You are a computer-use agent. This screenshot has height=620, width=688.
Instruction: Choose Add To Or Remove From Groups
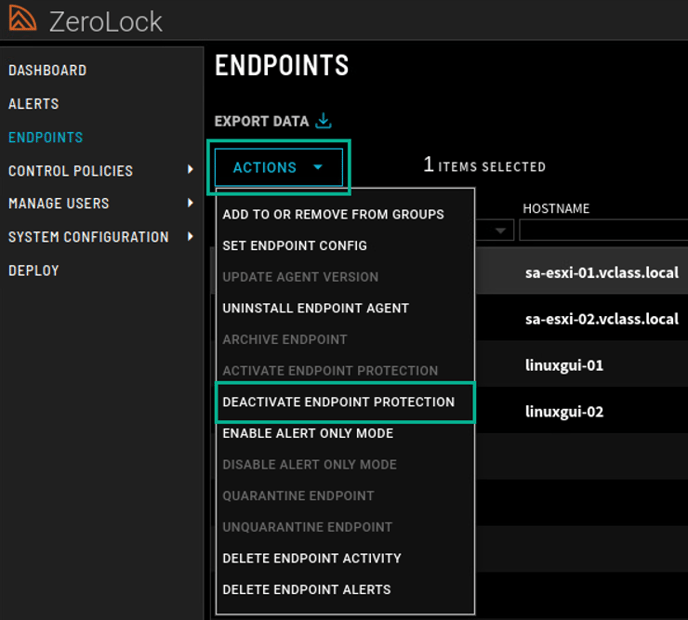tap(333, 214)
